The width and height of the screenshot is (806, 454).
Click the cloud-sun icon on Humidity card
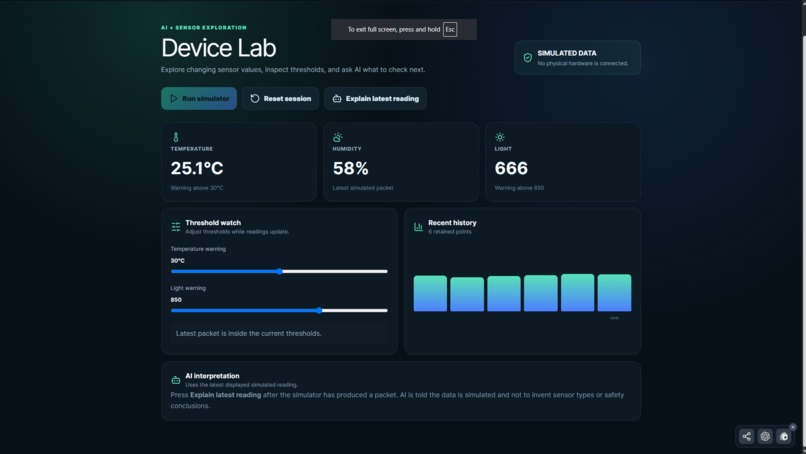(x=338, y=137)
